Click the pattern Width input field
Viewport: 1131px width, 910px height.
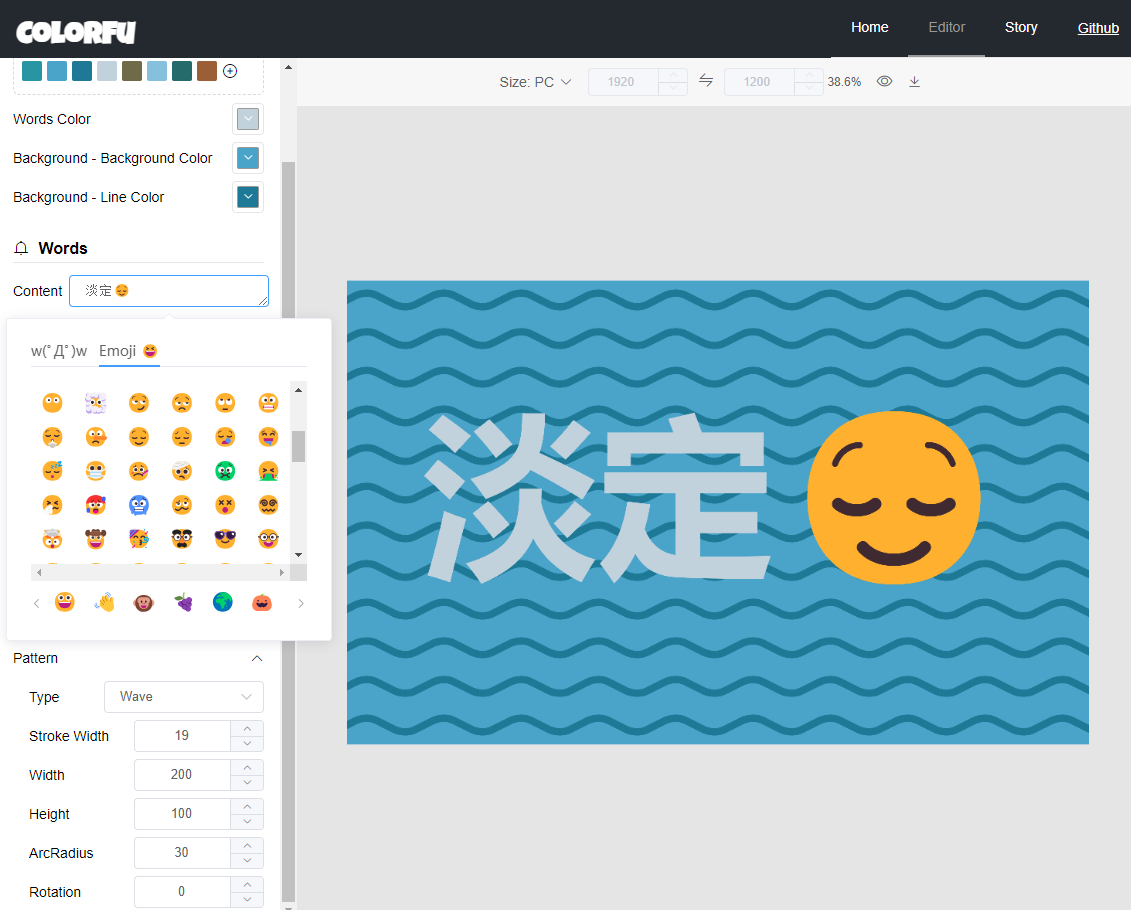(x=182, y=774)
